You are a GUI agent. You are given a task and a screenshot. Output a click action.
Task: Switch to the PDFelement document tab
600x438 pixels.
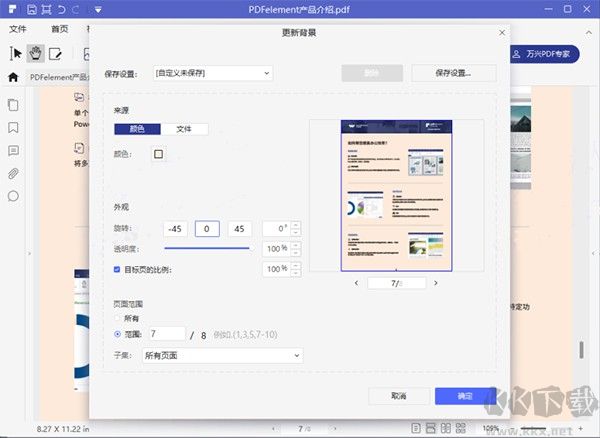[x=59, y=77]
